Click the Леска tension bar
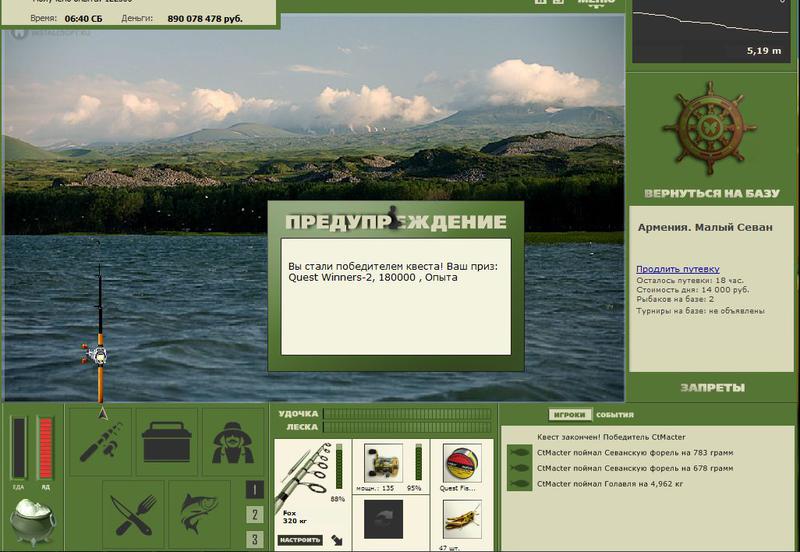The width and height of the screenshot is (800, 552). (x=408, y=427)
